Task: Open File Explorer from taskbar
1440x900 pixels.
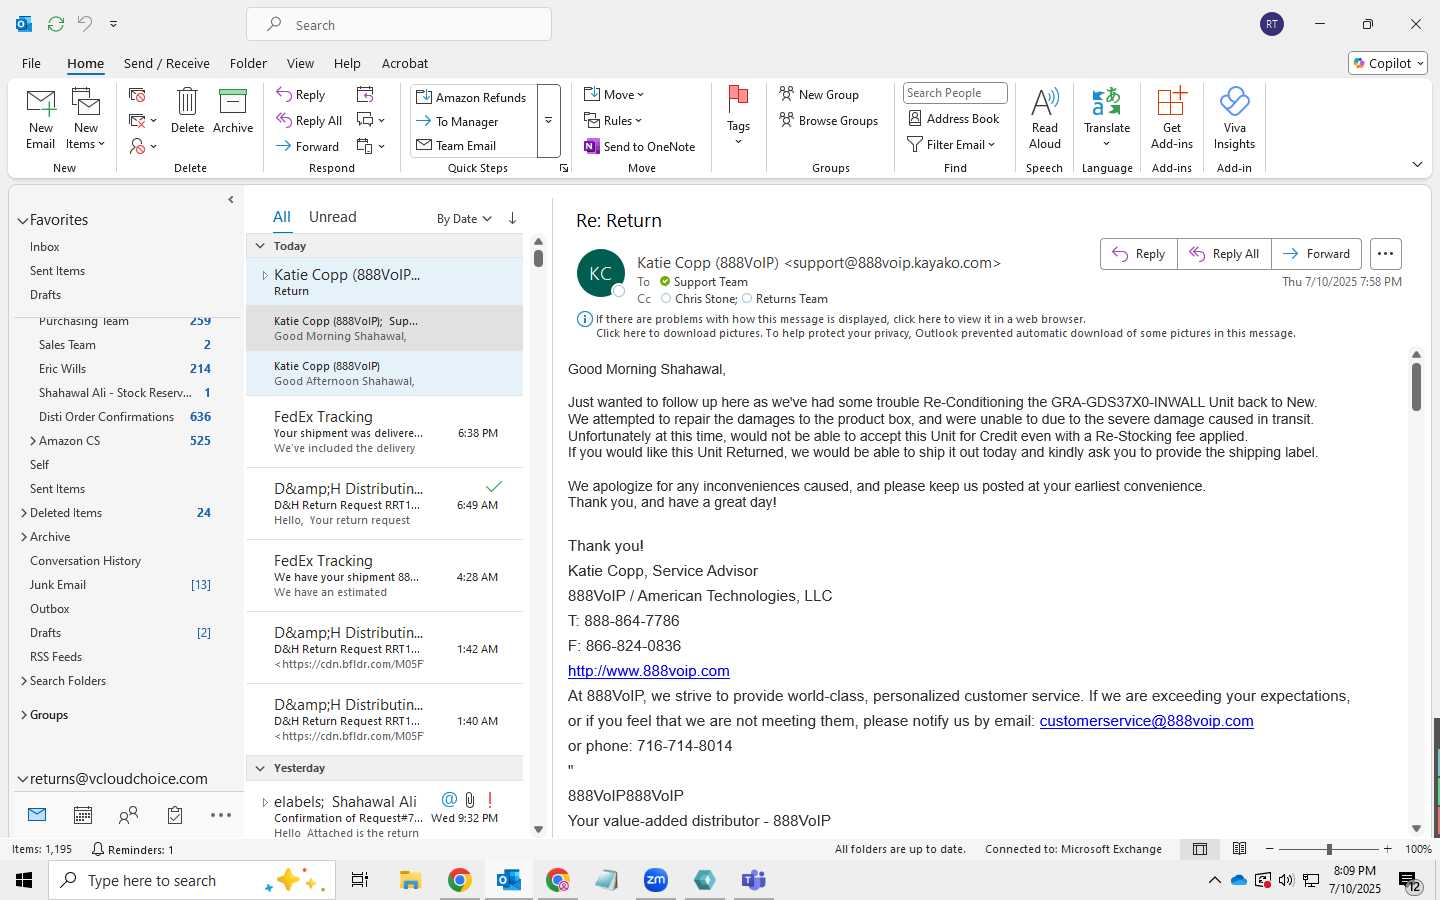Action: click(411, 880)
